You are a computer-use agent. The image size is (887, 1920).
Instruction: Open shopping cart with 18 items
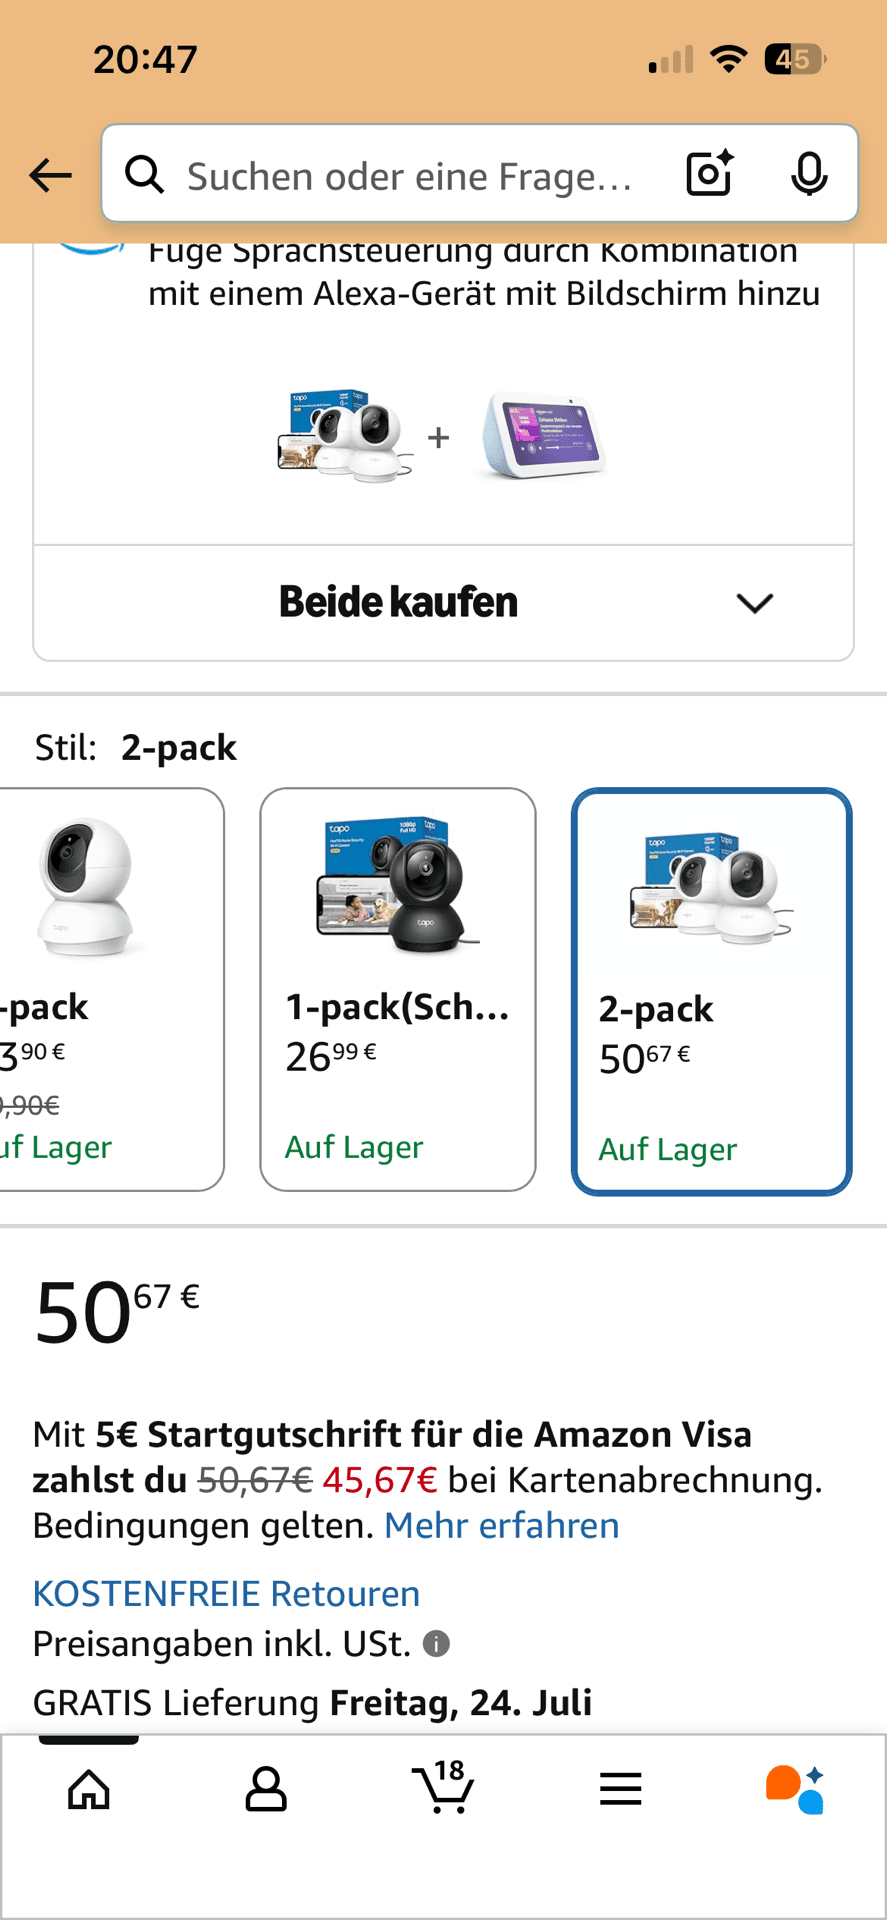point(443,1787)
